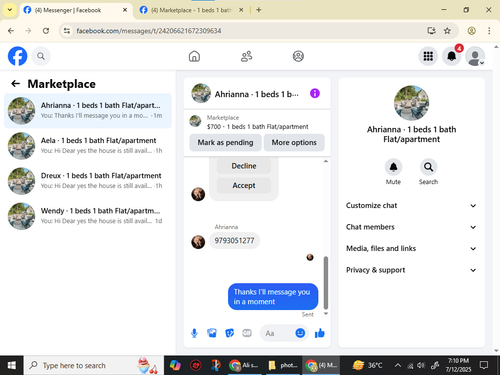Click Mark as pending button
Screen dimensions: 500x375
[x=225, y=143]
